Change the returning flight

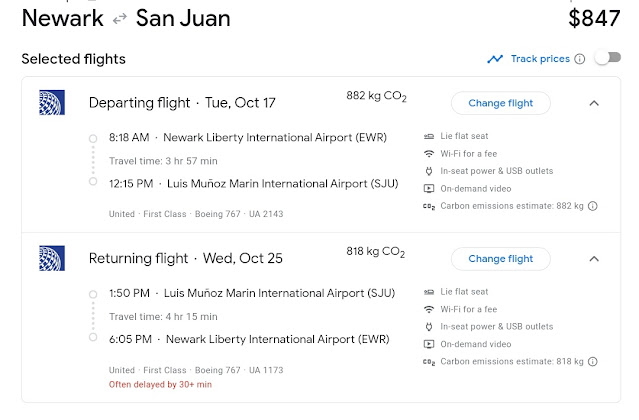pos(500,259)
